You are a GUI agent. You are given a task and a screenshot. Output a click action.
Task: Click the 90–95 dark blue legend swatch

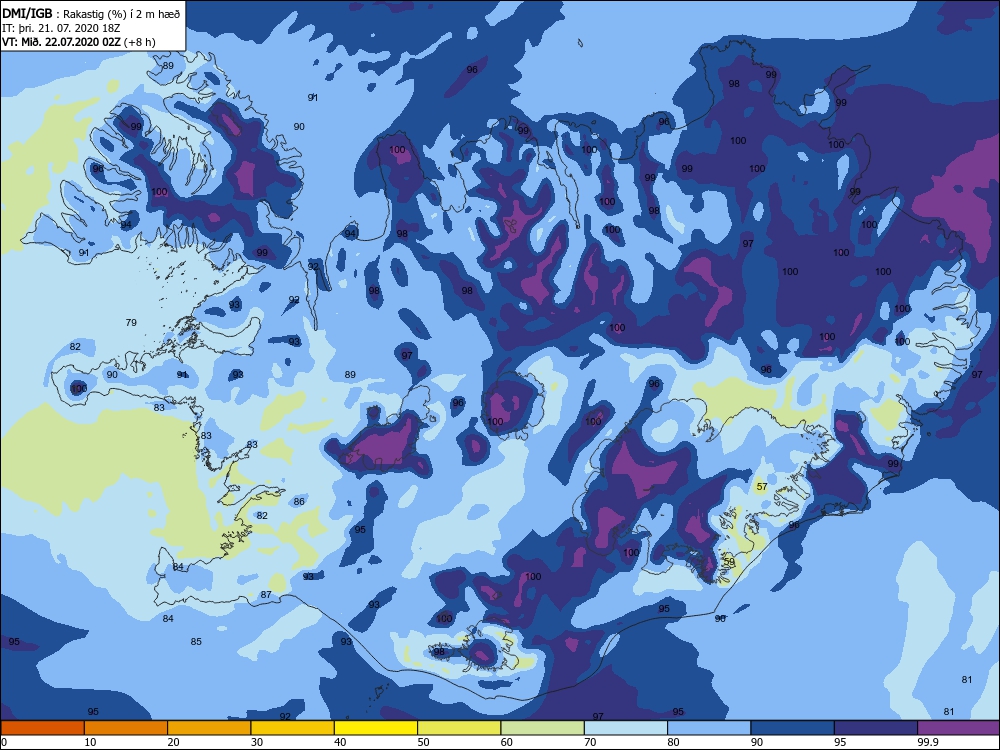793,728
